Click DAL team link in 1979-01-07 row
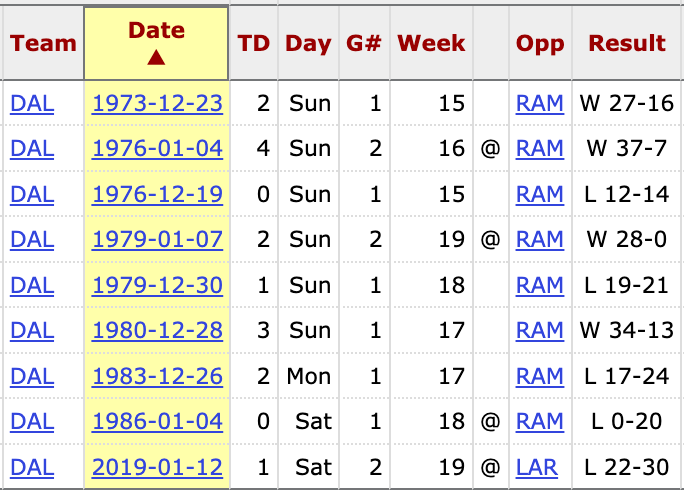684x490 pixels. point(32,239)
